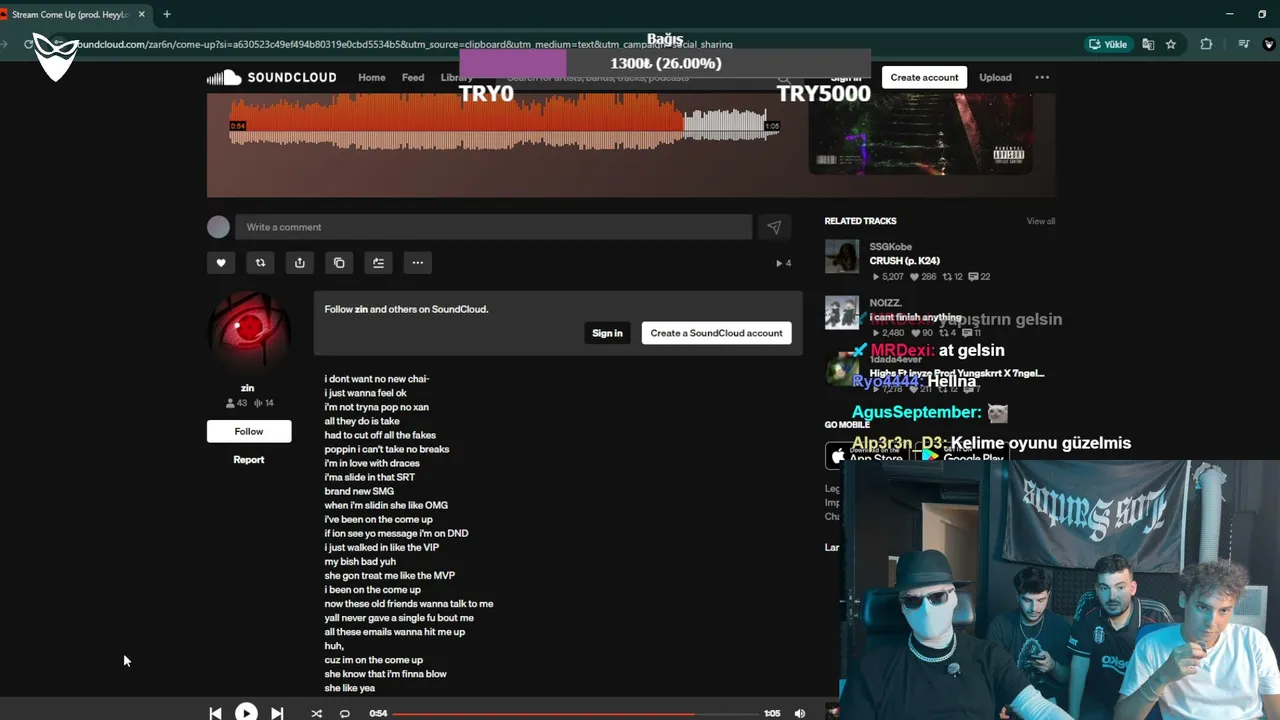
Task: Click the elapsed time 0:54 in the player
Action: coord(378,713)
